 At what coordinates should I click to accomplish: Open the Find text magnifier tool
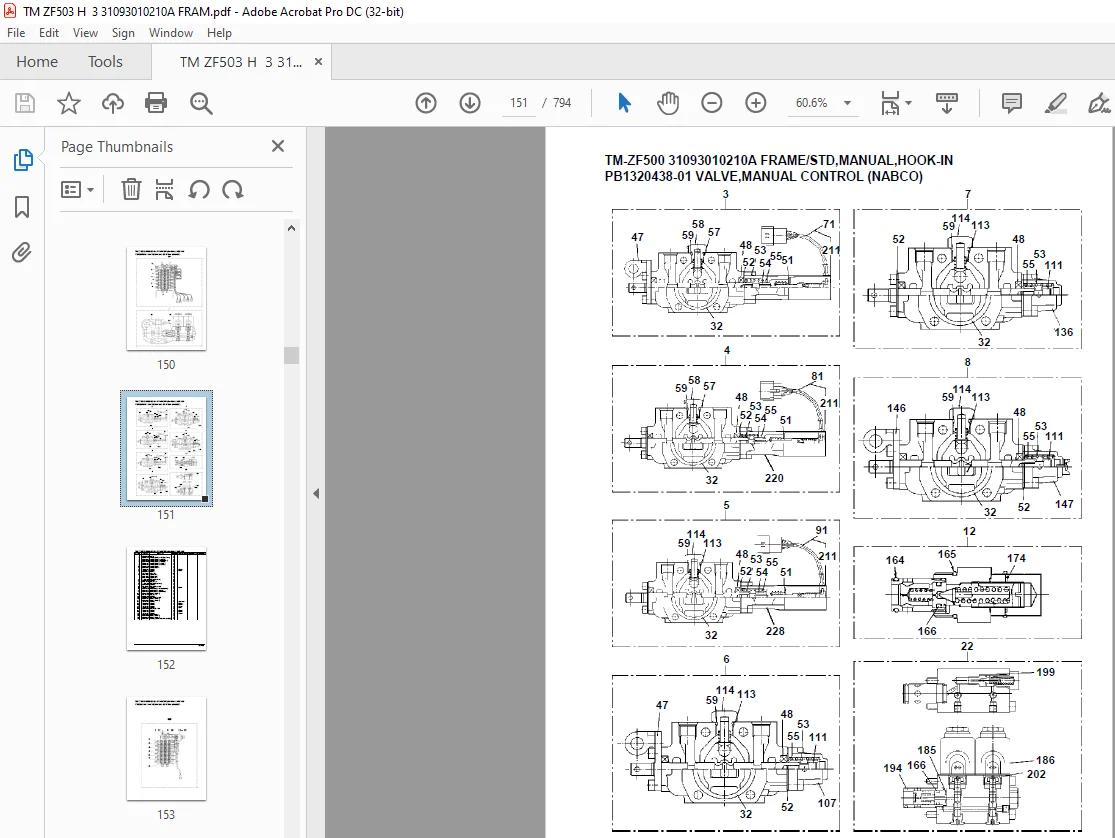(x=201, y=103)
